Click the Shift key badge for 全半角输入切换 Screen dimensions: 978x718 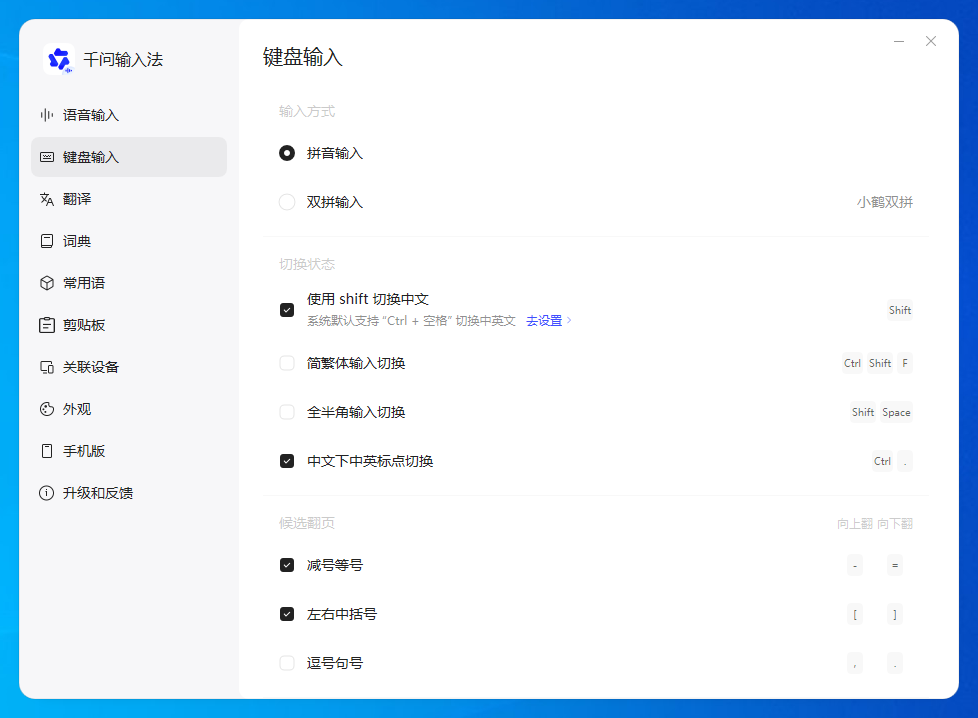tap(863, 412)
